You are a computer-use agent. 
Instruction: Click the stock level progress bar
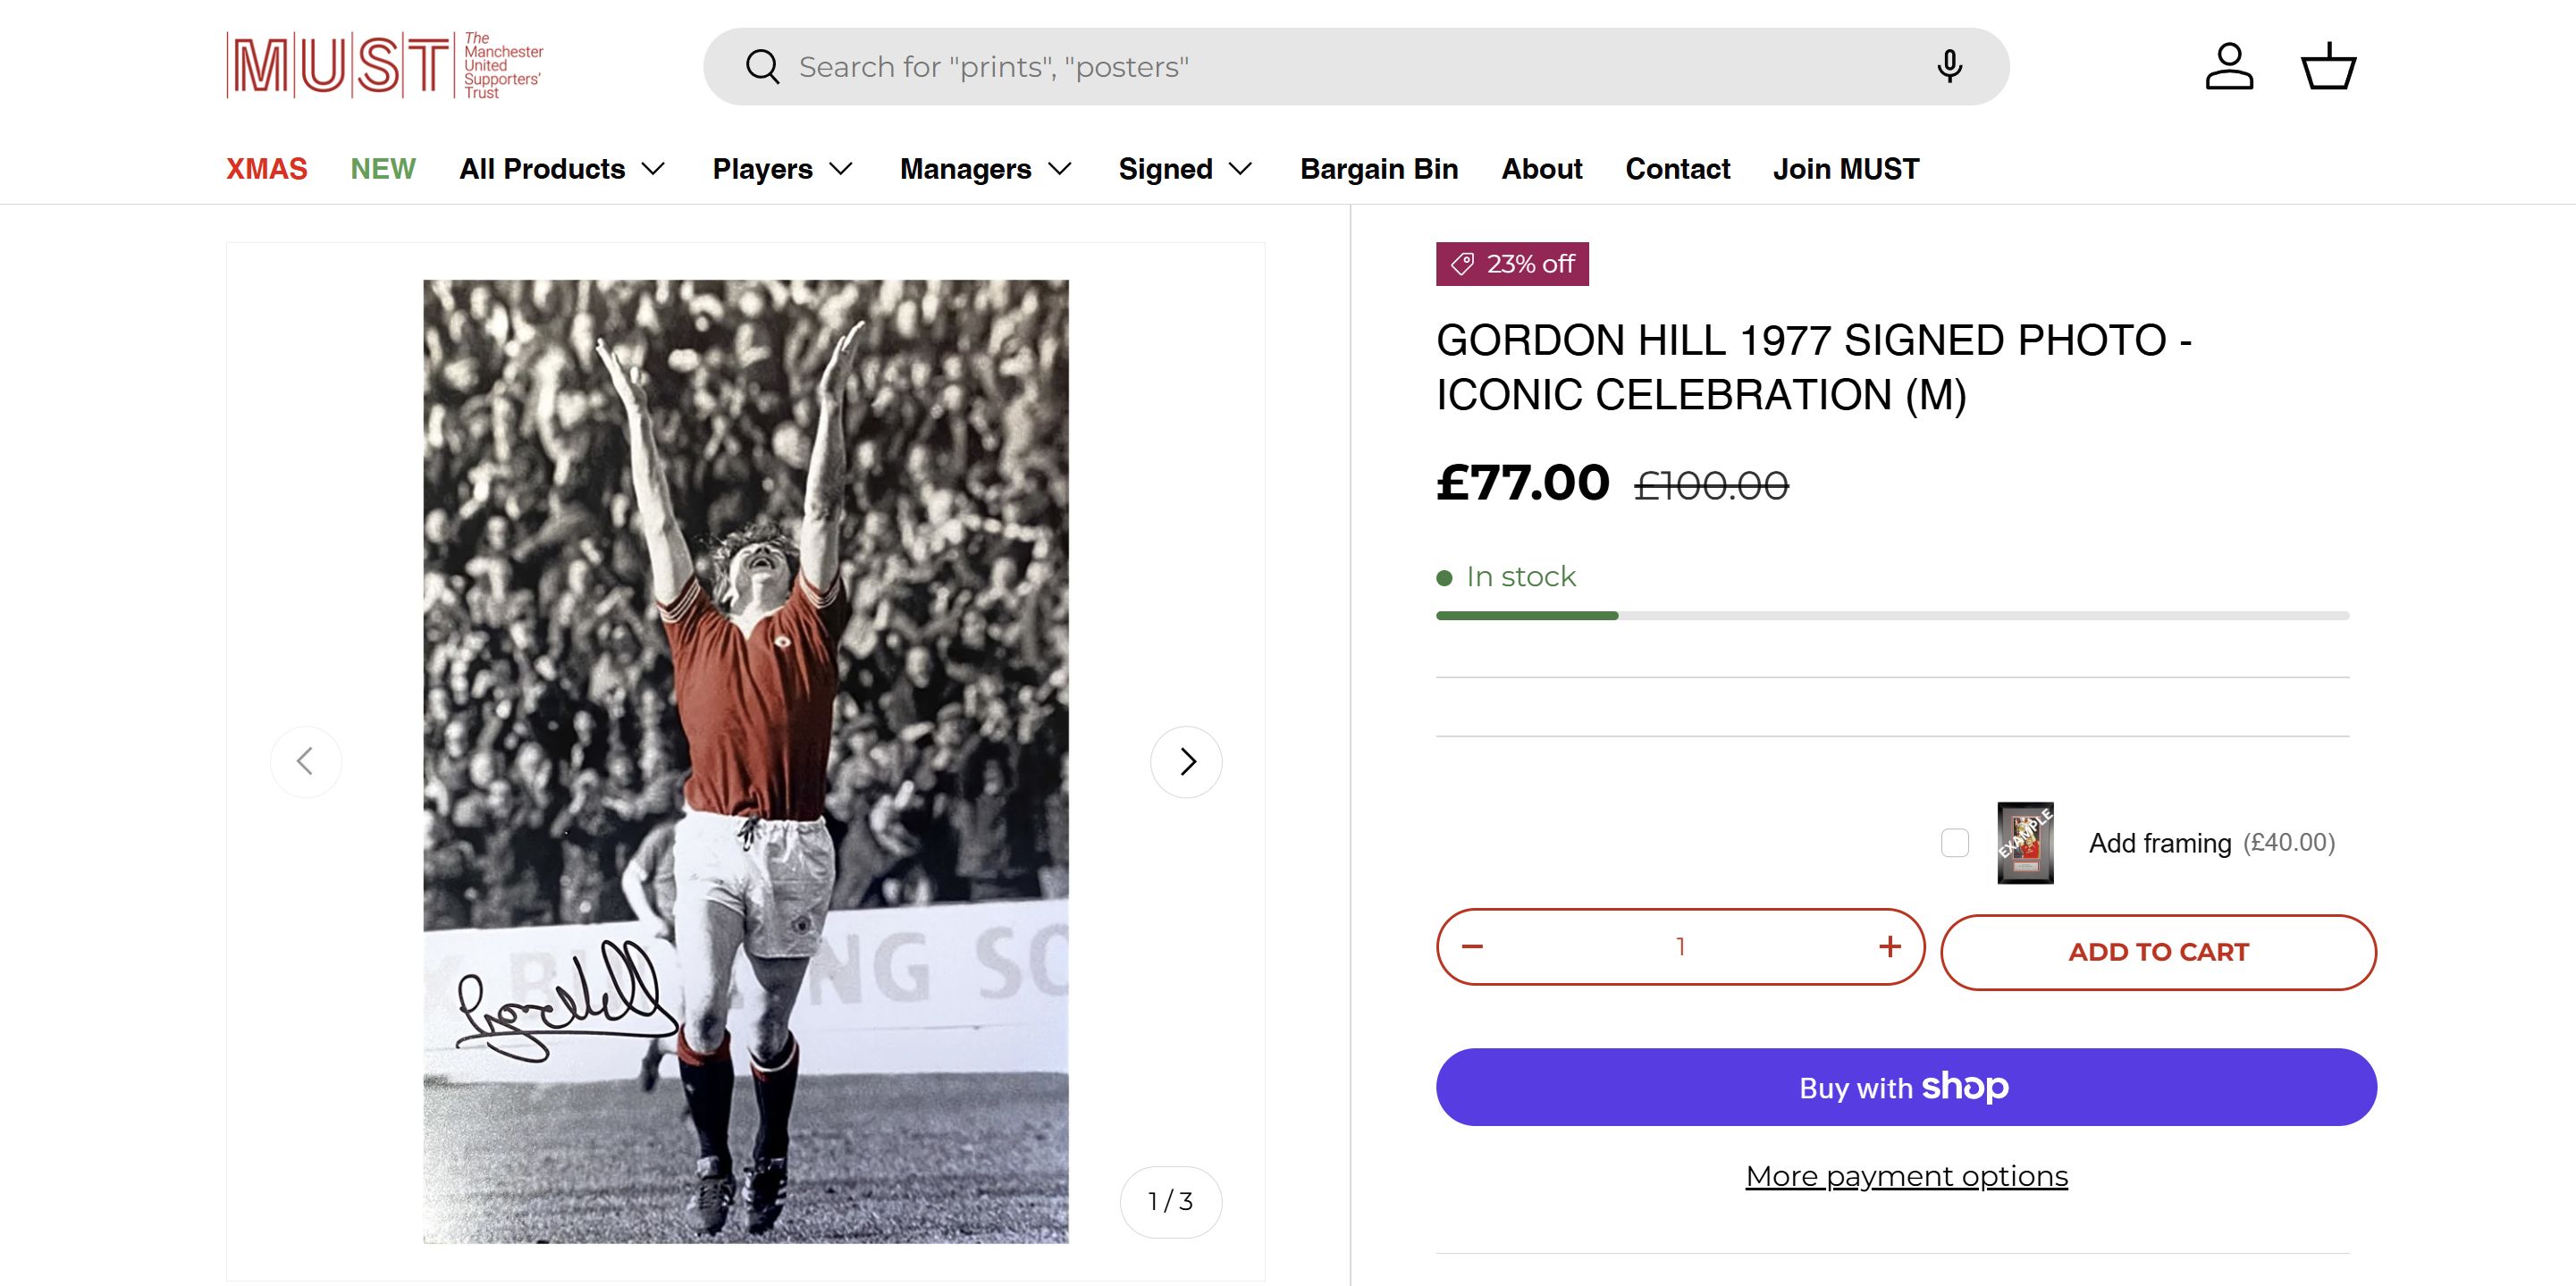1892,616
